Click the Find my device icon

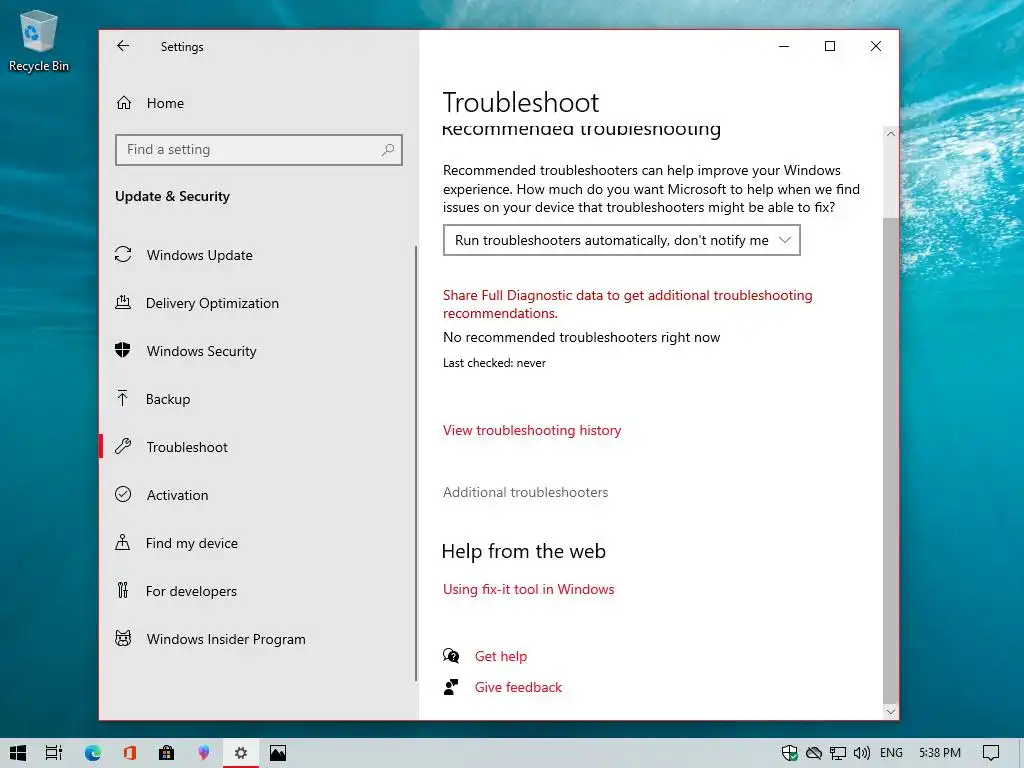123,542
